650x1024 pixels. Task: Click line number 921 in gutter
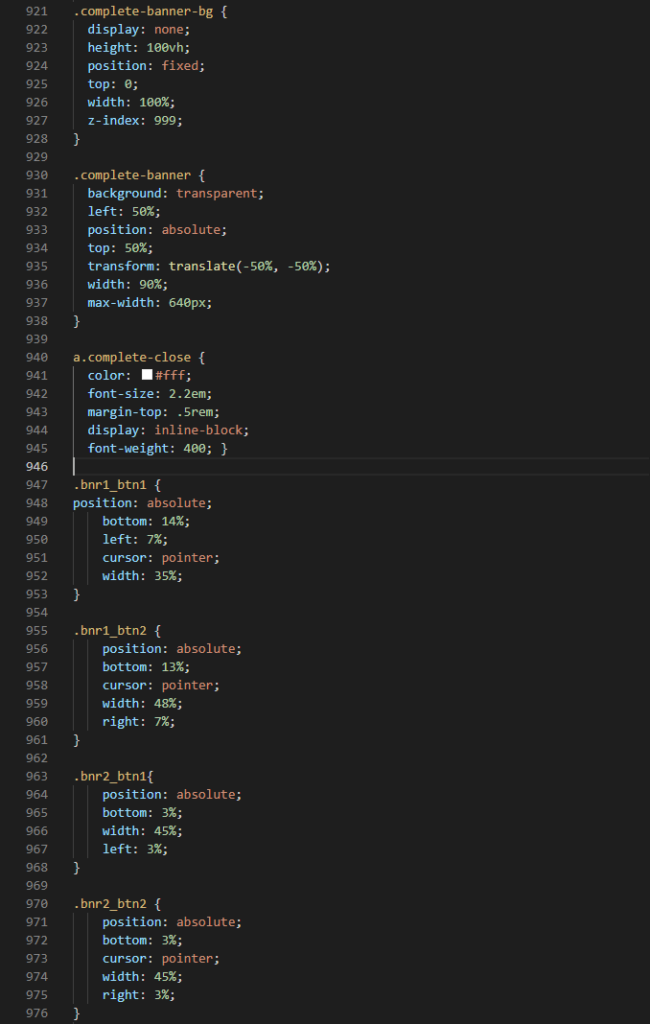pos(37,11)
